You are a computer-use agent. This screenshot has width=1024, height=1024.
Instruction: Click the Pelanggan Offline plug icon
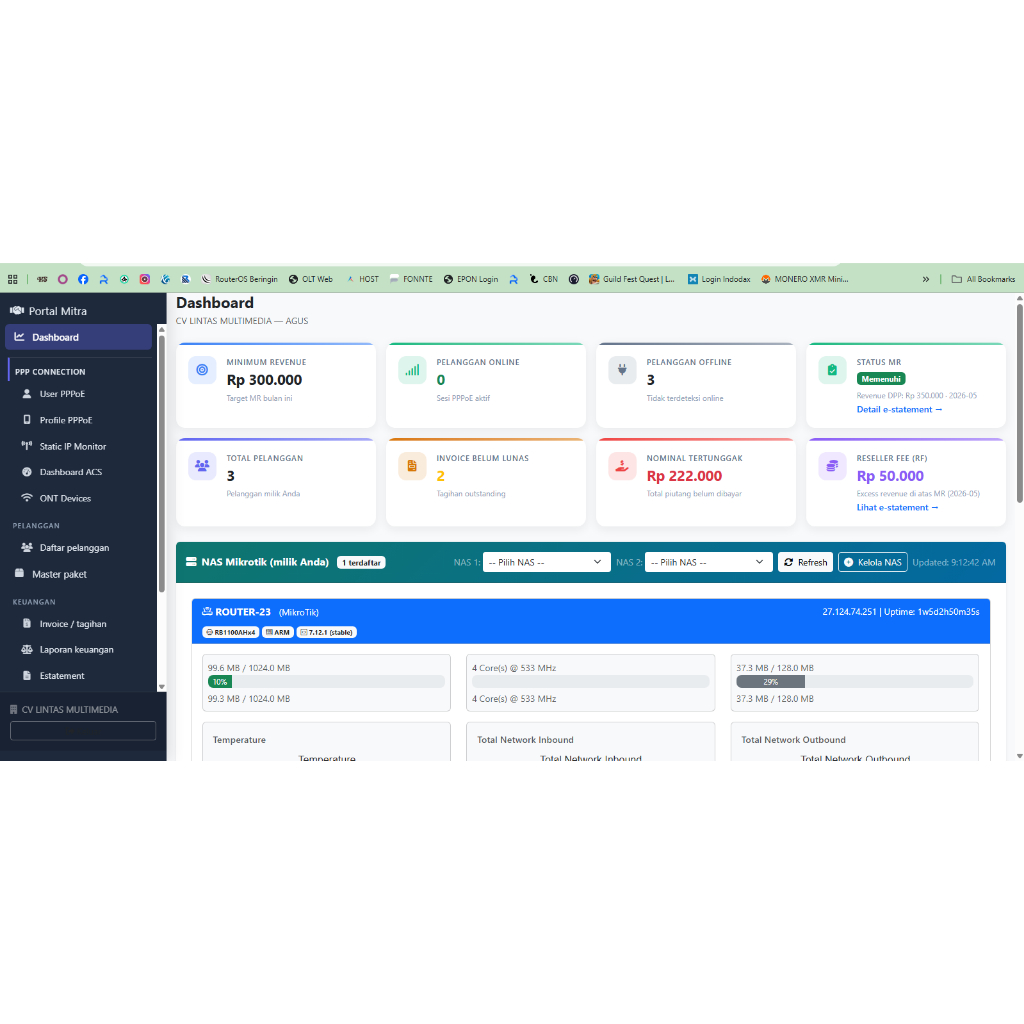(x=622, y=370)
